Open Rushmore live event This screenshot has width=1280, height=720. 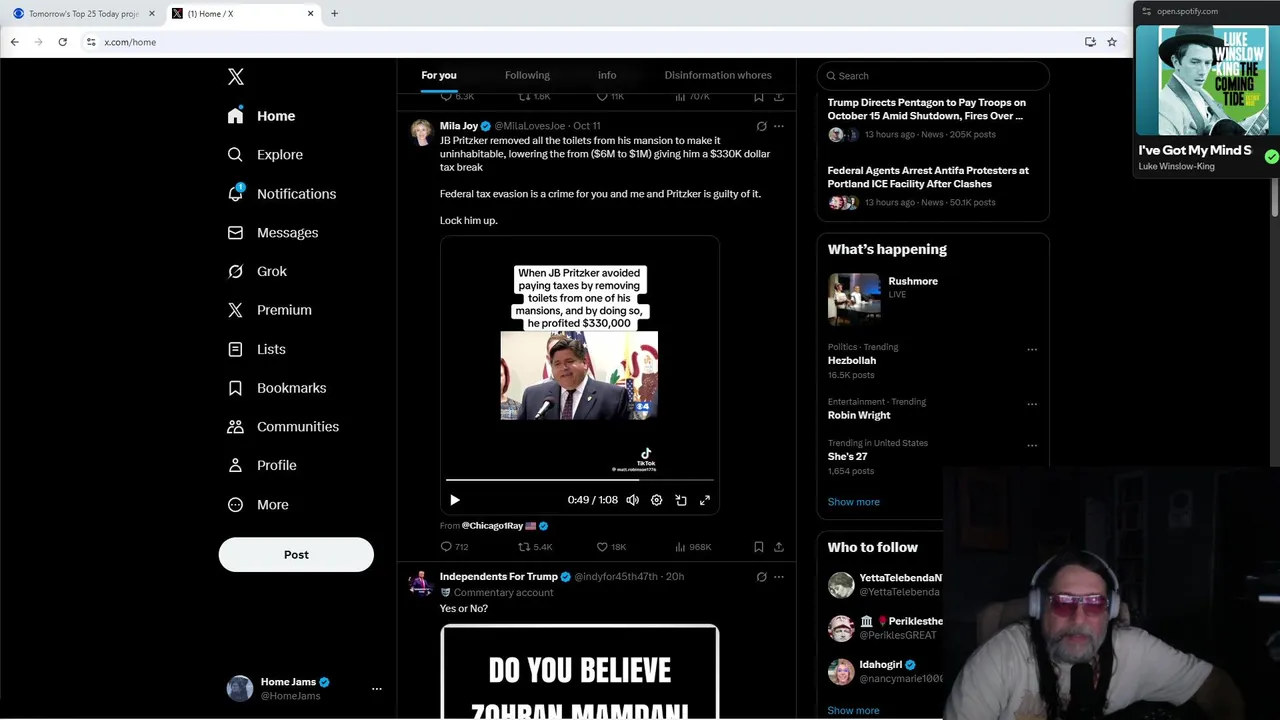point(913,282)
